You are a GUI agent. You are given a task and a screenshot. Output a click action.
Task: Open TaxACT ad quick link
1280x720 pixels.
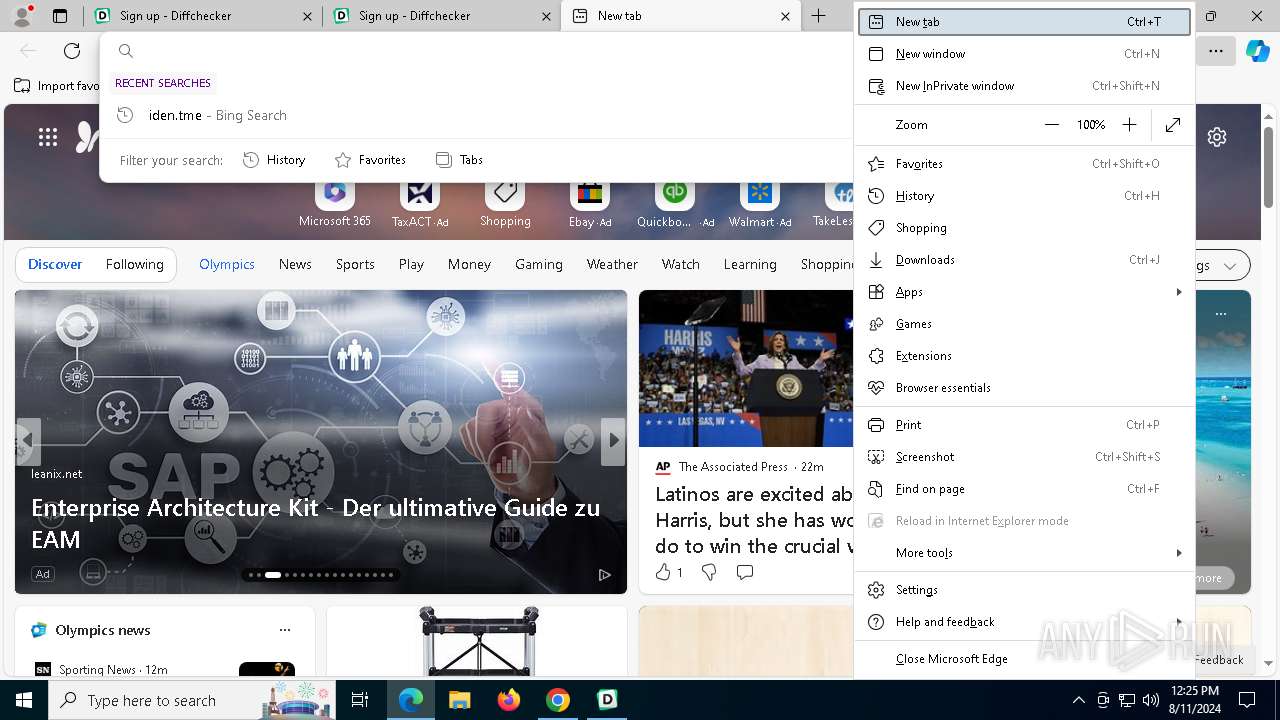click(x=420, y=204)
